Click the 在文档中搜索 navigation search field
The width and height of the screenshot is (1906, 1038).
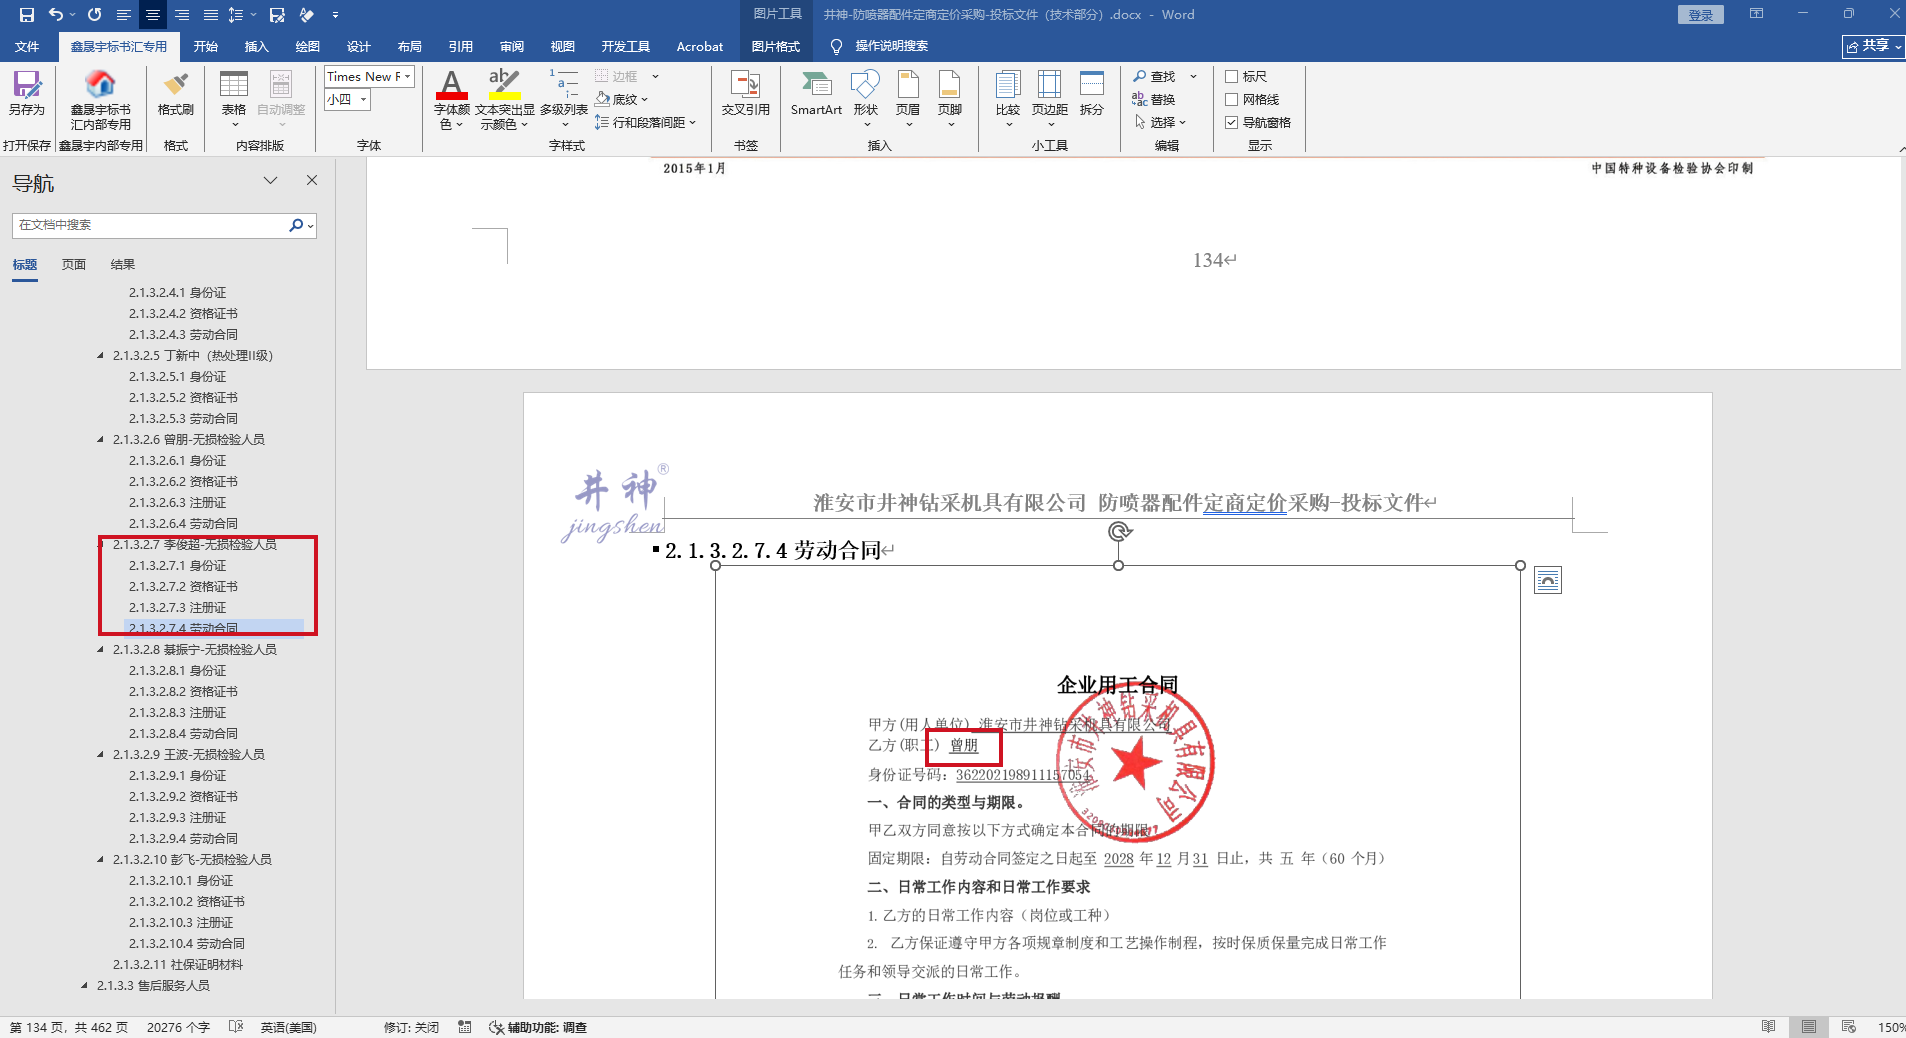[x=150, y=225]
